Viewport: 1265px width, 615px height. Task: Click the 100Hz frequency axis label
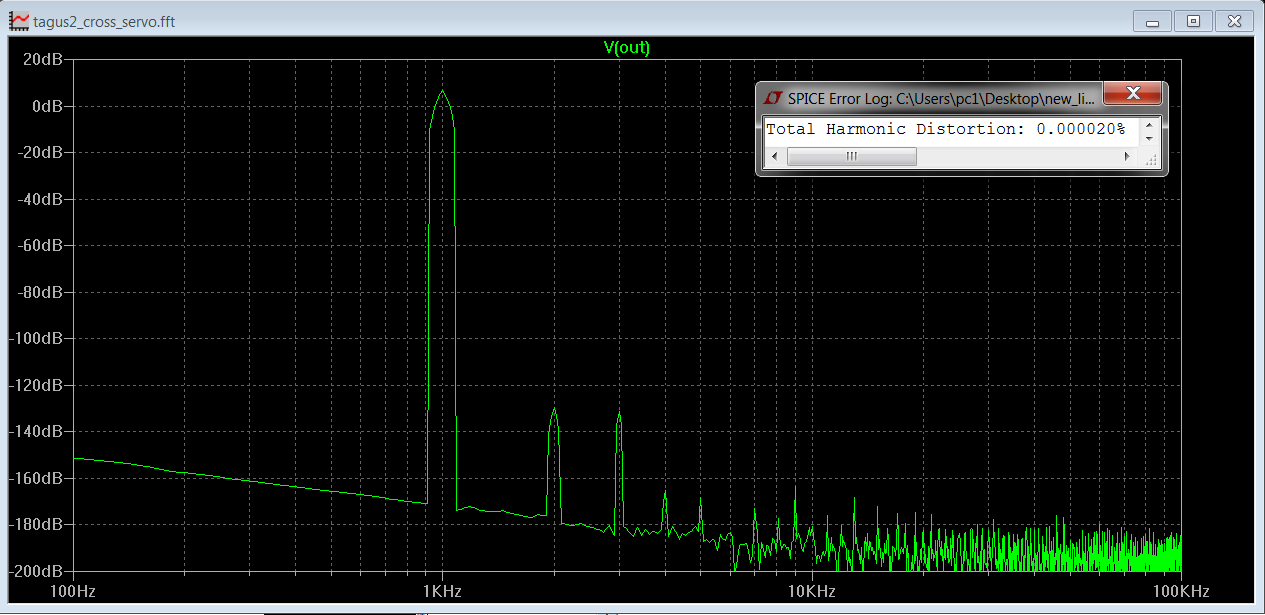click(x=73, y=590)
